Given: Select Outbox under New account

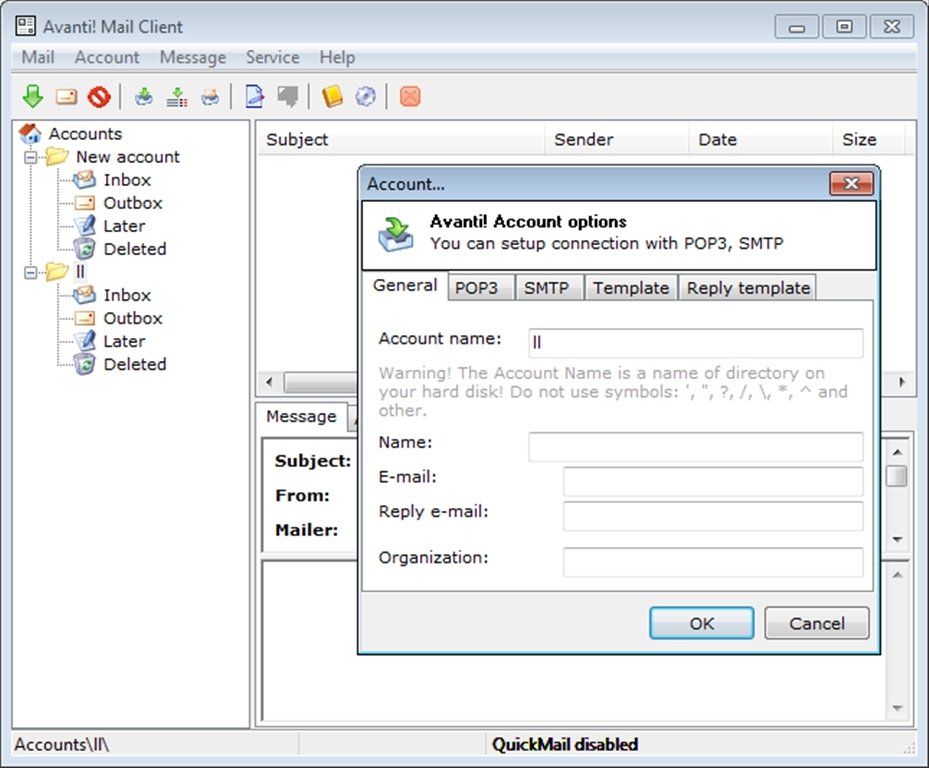Looking at the screenshot, I should pyautogui.click(x=133, y=203).
